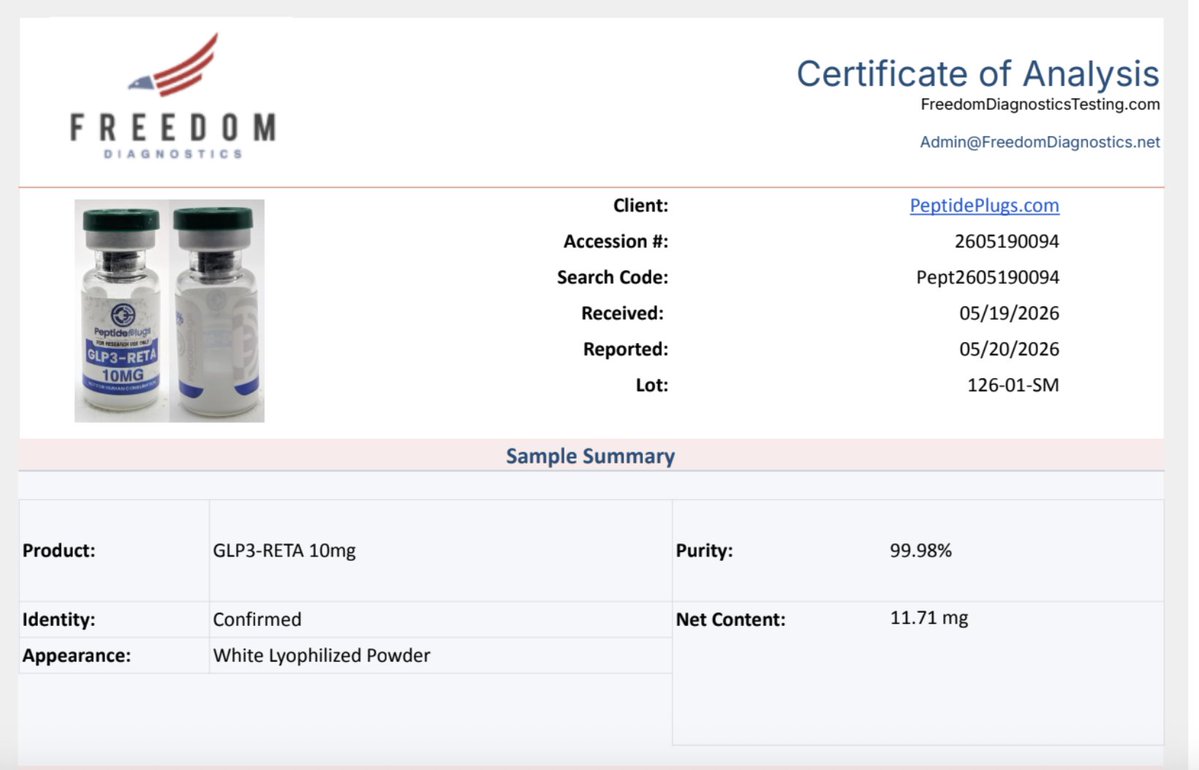Click the Net Content: label

(730, 619)
